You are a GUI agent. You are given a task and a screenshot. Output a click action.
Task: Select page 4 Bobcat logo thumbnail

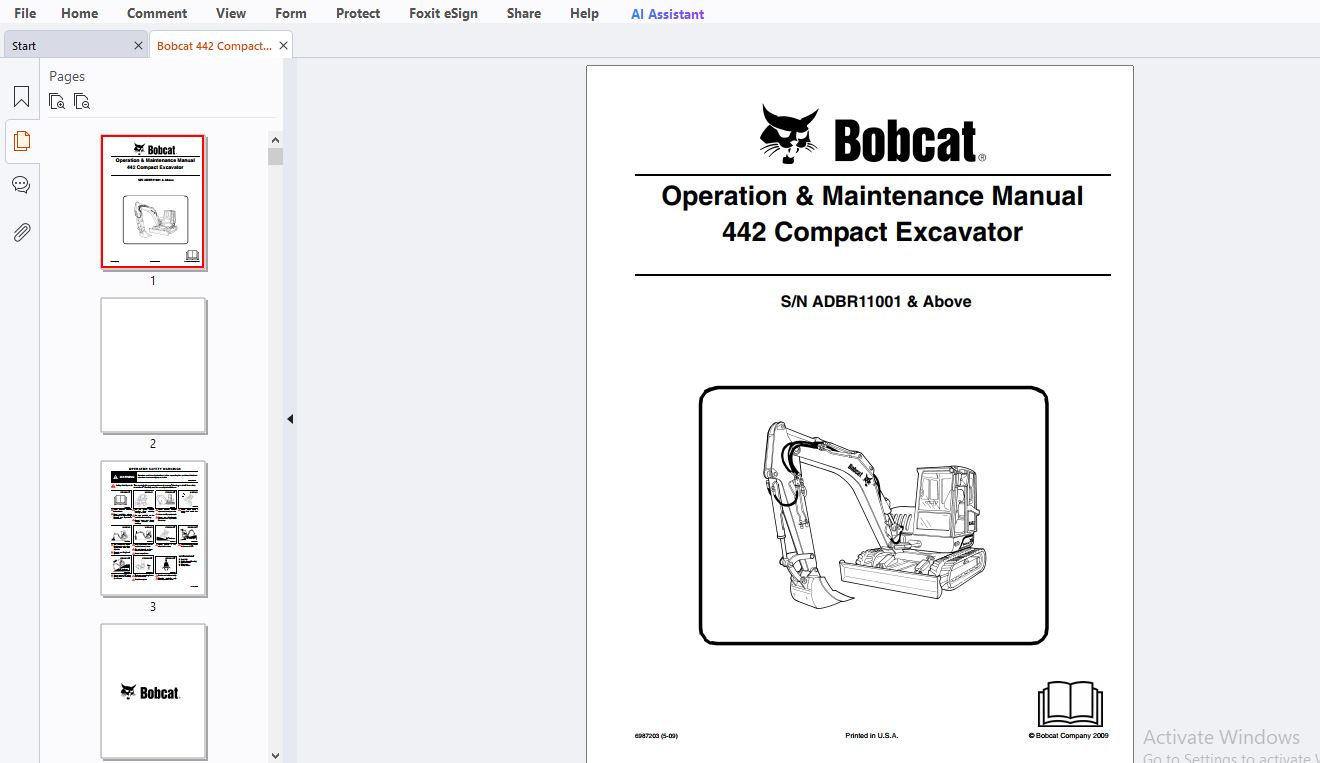[153, 691]
